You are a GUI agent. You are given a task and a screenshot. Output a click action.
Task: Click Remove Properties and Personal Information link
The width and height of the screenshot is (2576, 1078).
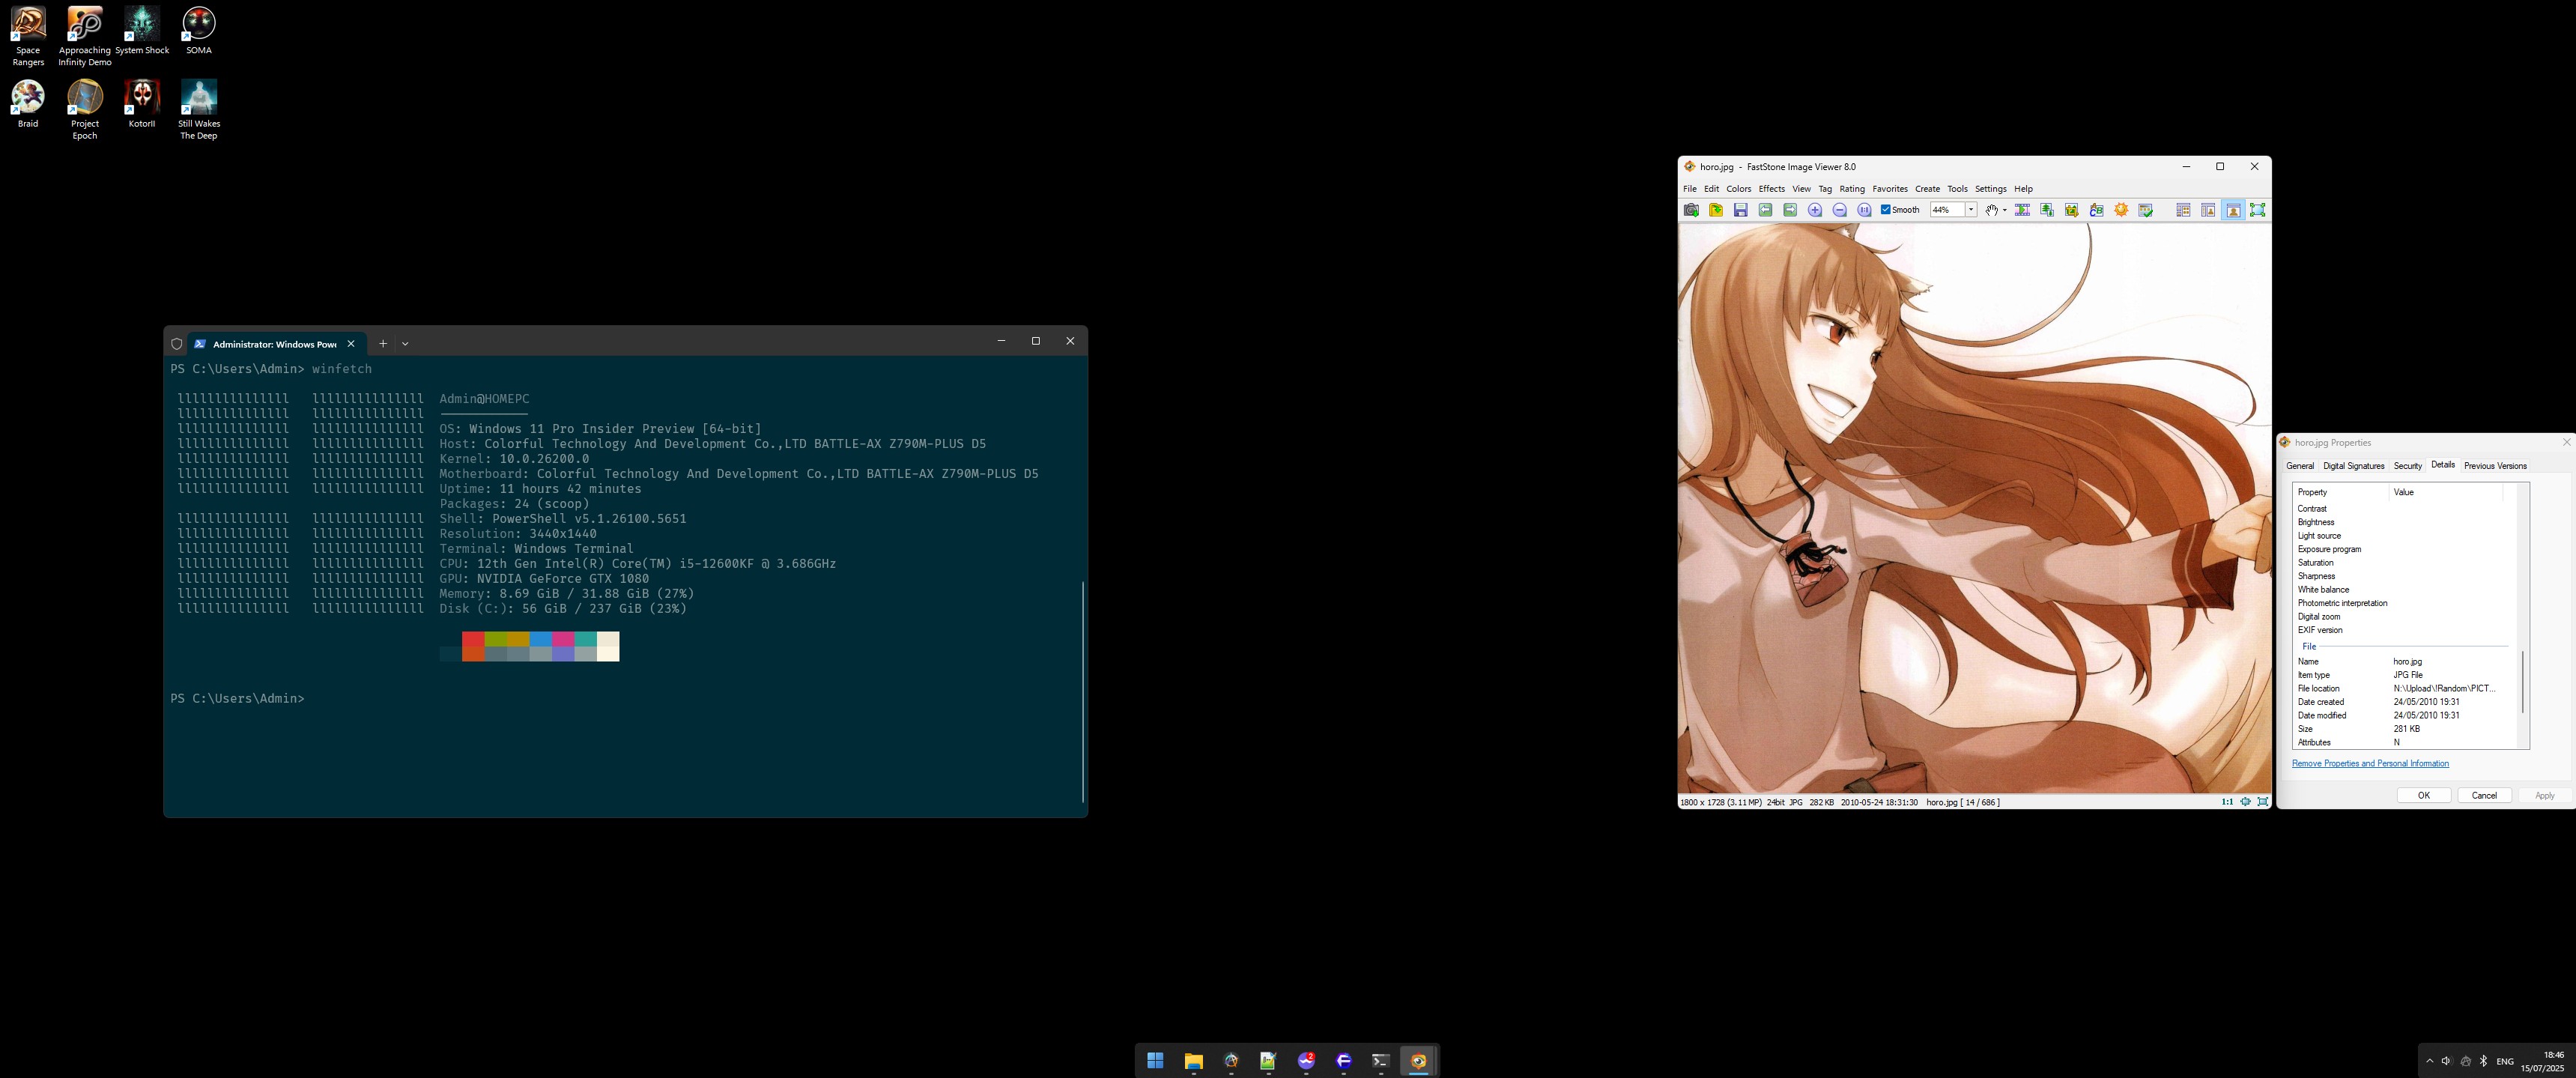pyautogui.click(x=2370, y=764)
